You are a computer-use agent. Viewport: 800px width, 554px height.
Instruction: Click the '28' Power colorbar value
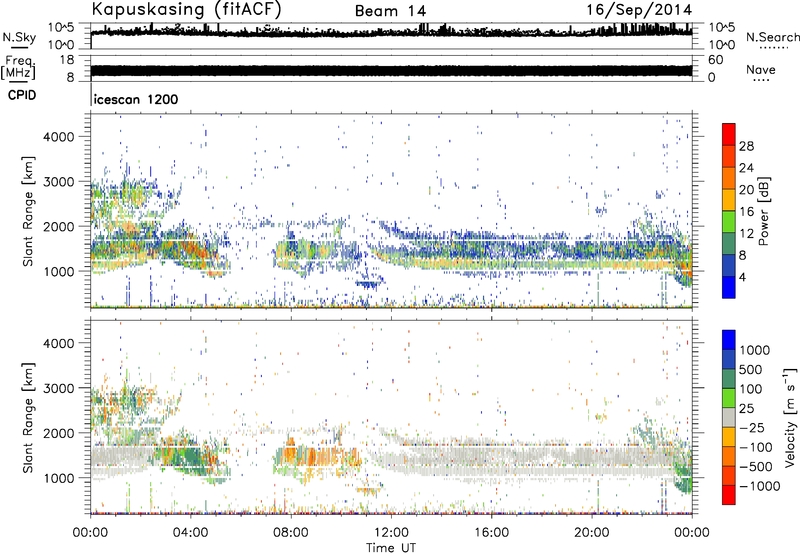(746, 146)
